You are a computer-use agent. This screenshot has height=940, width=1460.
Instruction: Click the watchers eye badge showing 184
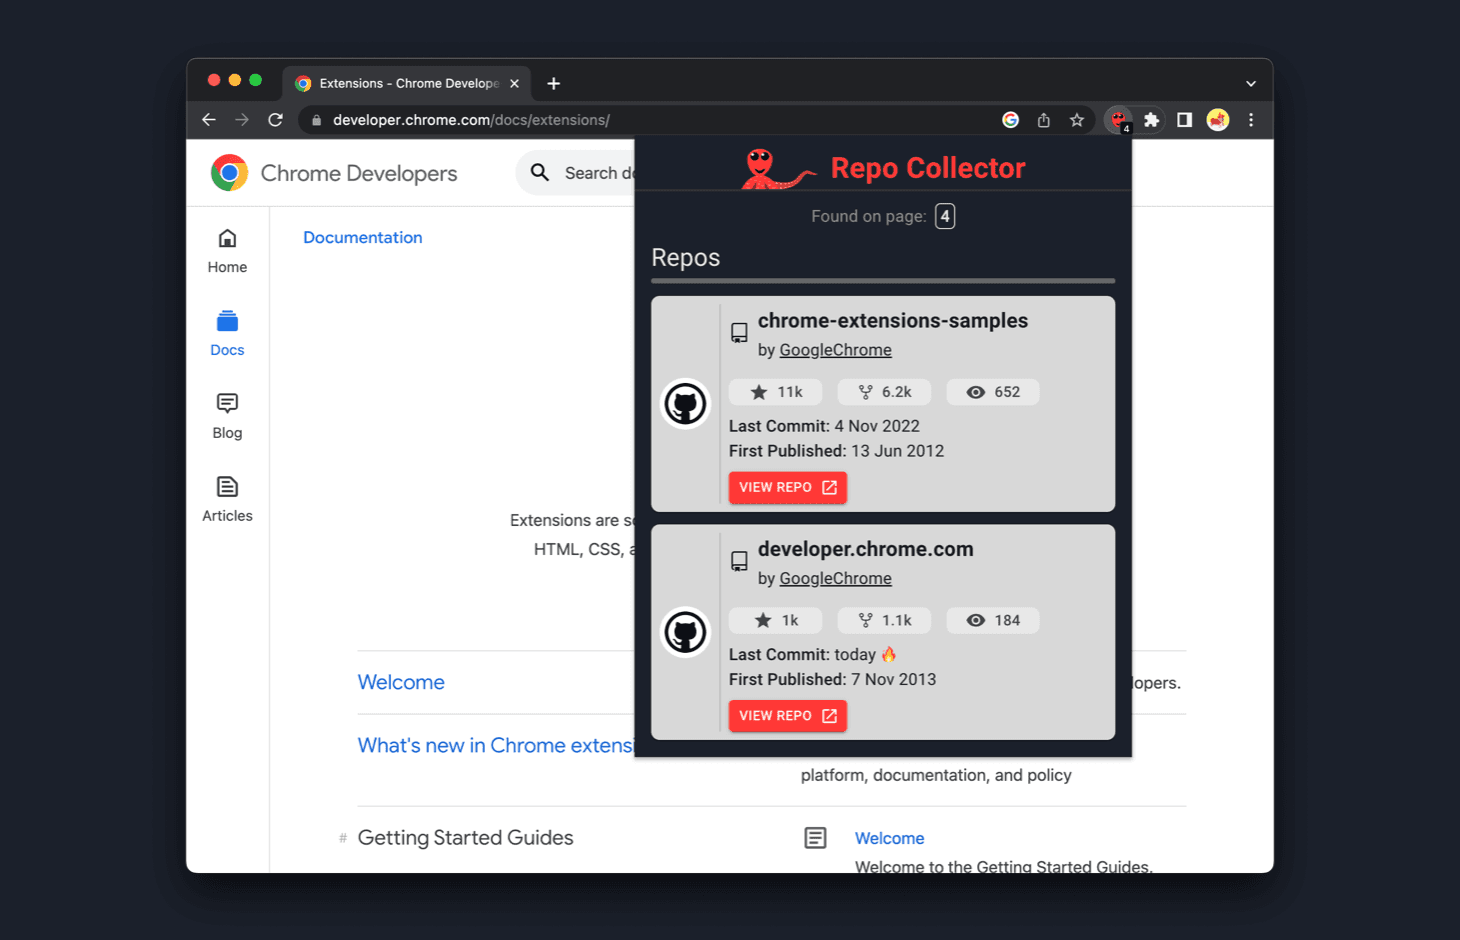(x=992, y=620)
